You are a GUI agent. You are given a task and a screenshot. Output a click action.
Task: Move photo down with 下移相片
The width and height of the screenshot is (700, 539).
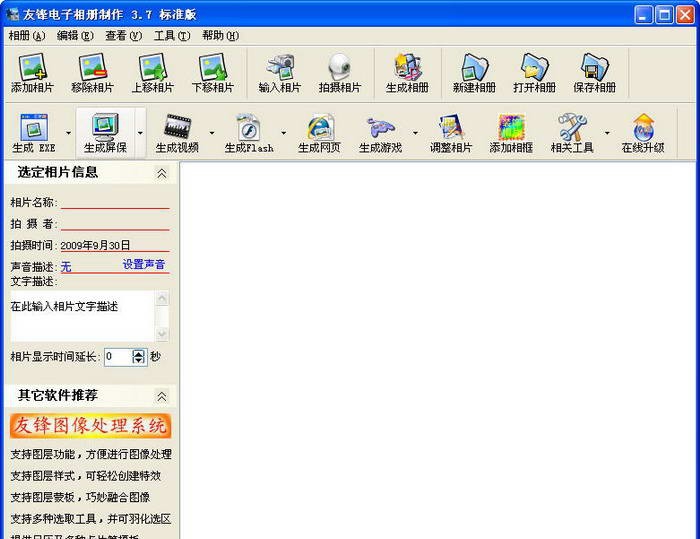click(x=213, y=73)
